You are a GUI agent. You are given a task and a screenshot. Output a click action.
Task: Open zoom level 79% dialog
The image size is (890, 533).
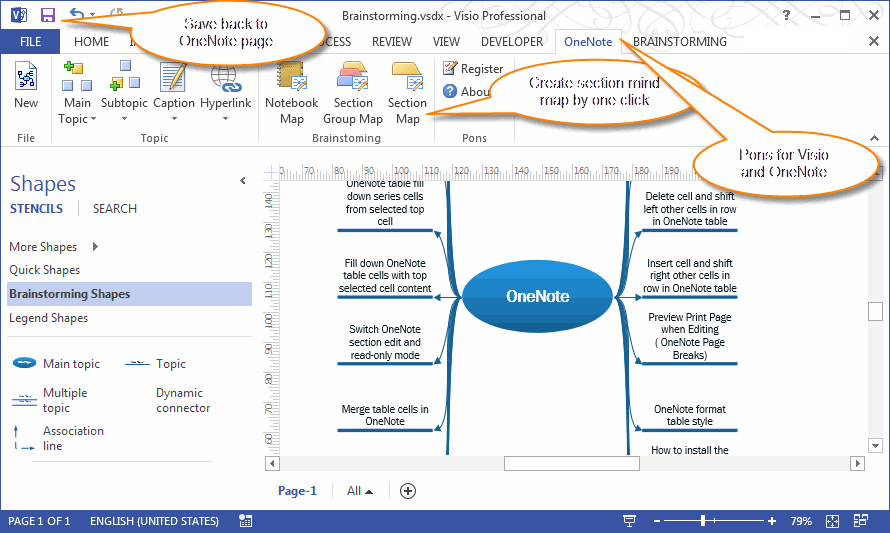pos(801,521)
